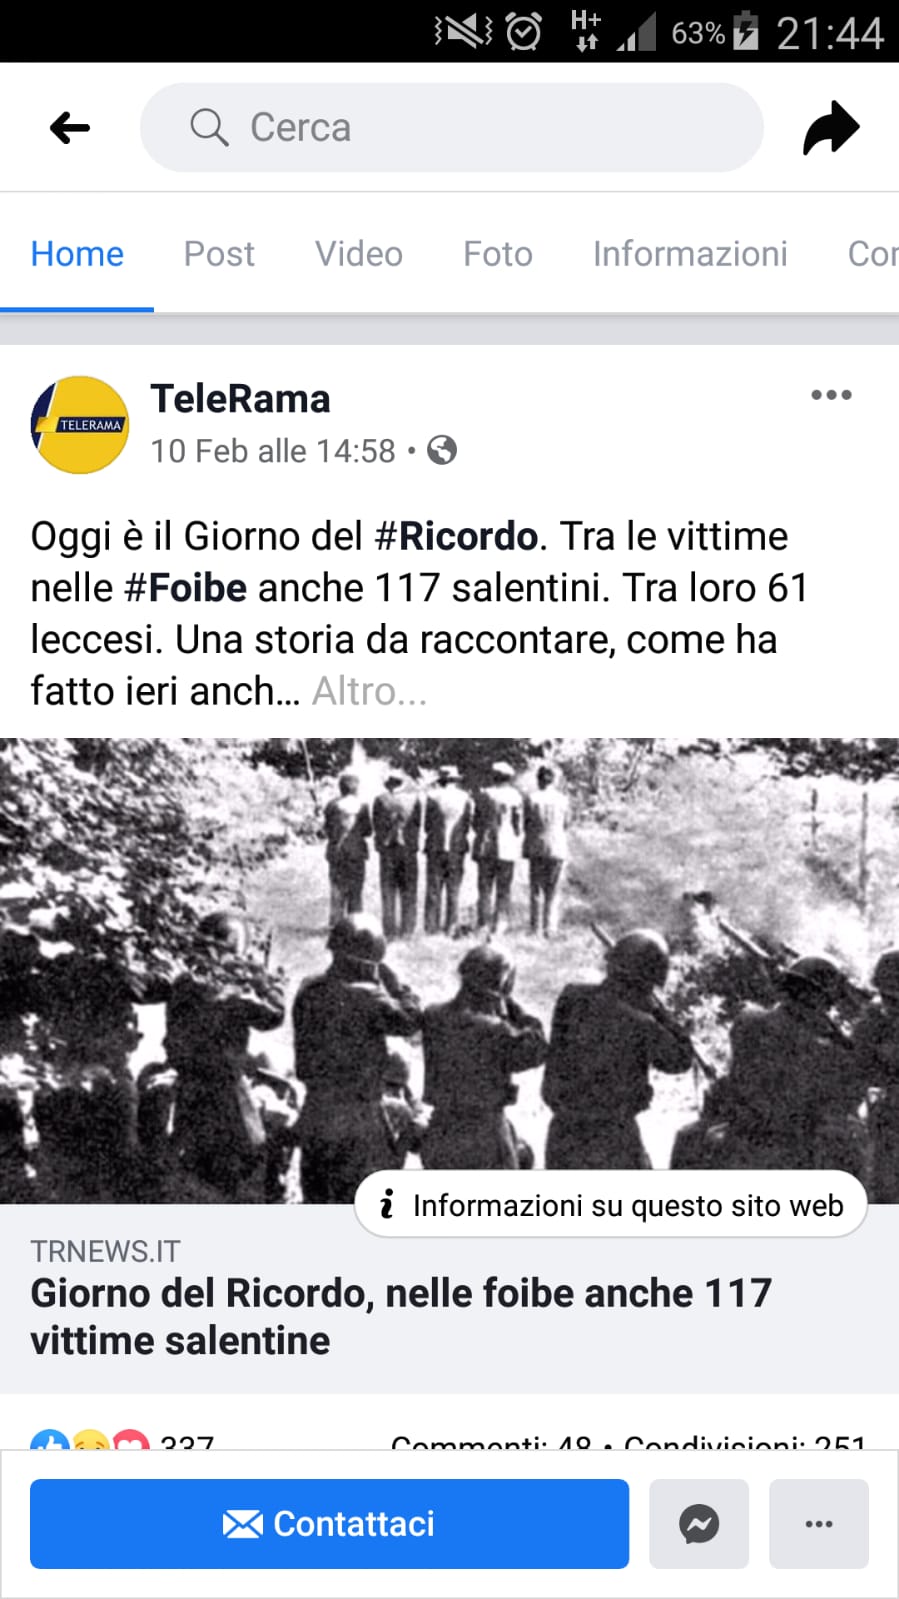
Task: Select the Home tab
Action: [77, 254]
